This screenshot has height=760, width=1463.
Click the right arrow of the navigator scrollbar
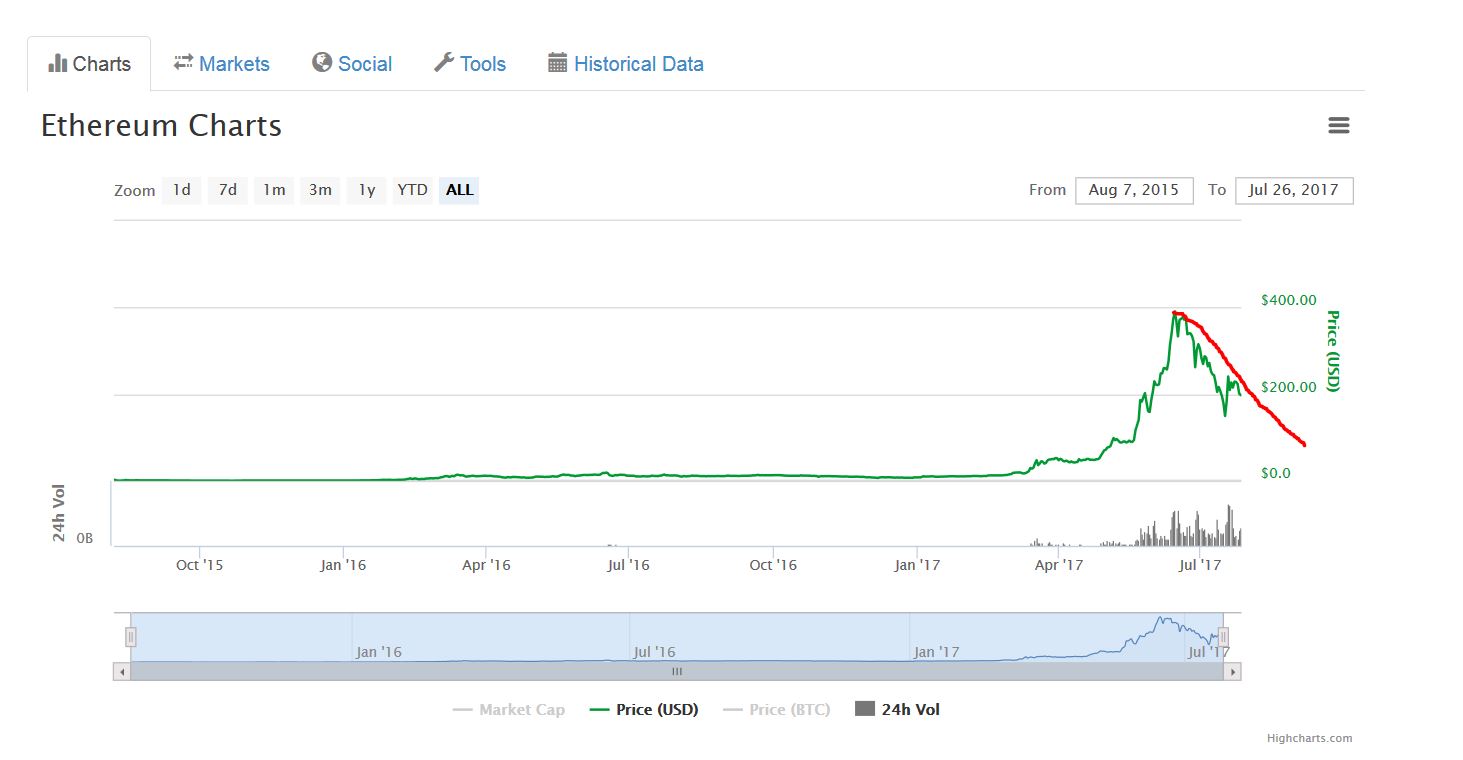pos(1232,672)
